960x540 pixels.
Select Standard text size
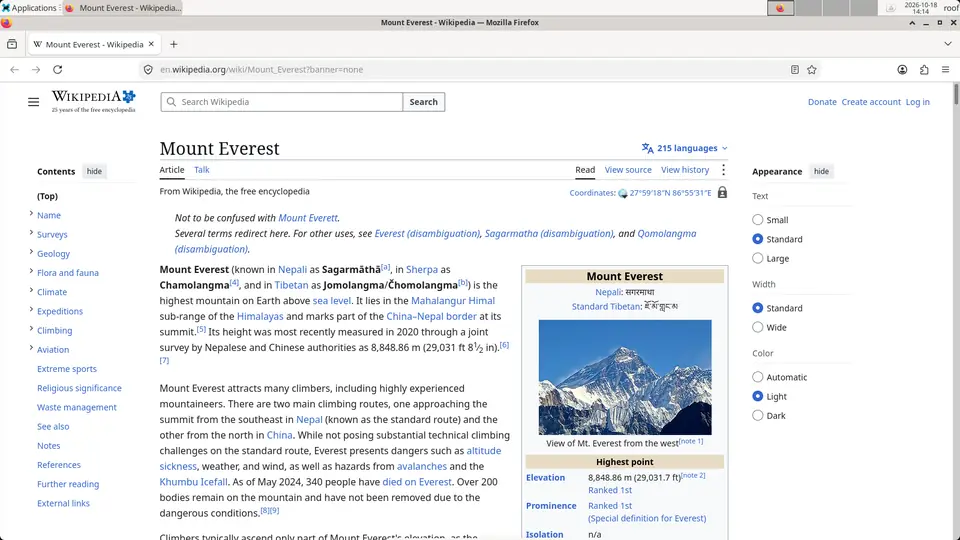coord(757,239)
